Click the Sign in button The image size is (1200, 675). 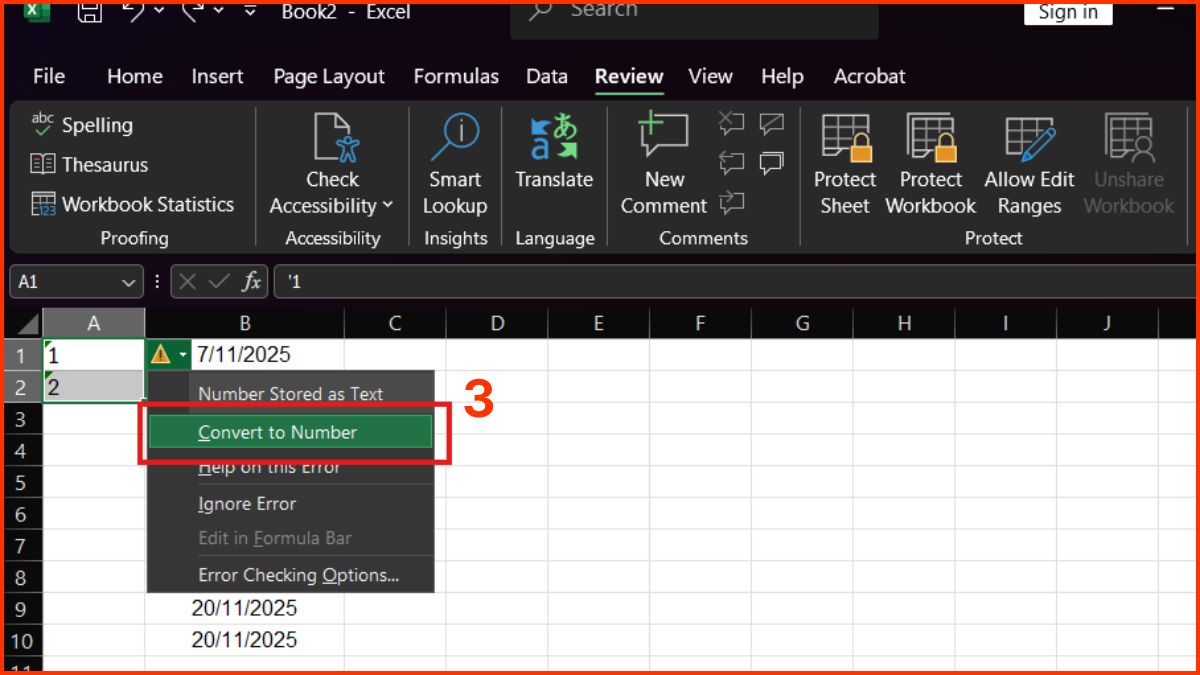tap(1067, 12)
